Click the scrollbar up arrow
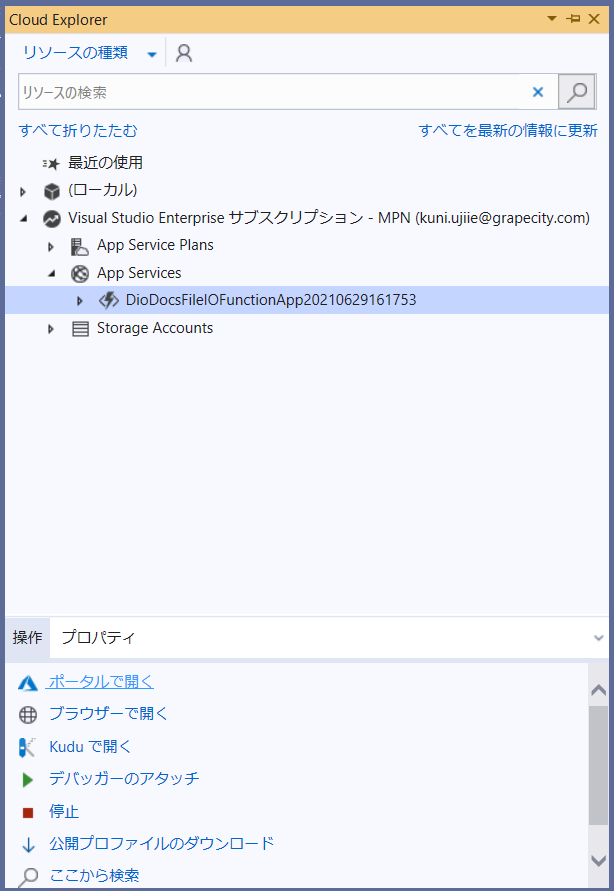Screen dimensions: 614x891 point(598,690)
